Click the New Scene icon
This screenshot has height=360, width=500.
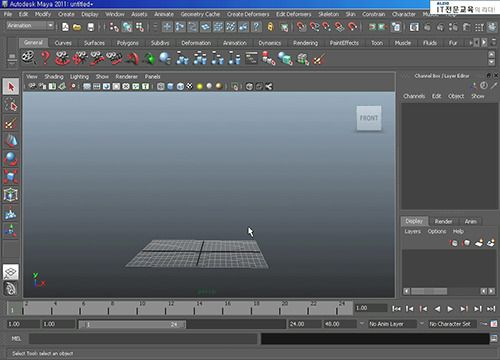pos(65,27)
